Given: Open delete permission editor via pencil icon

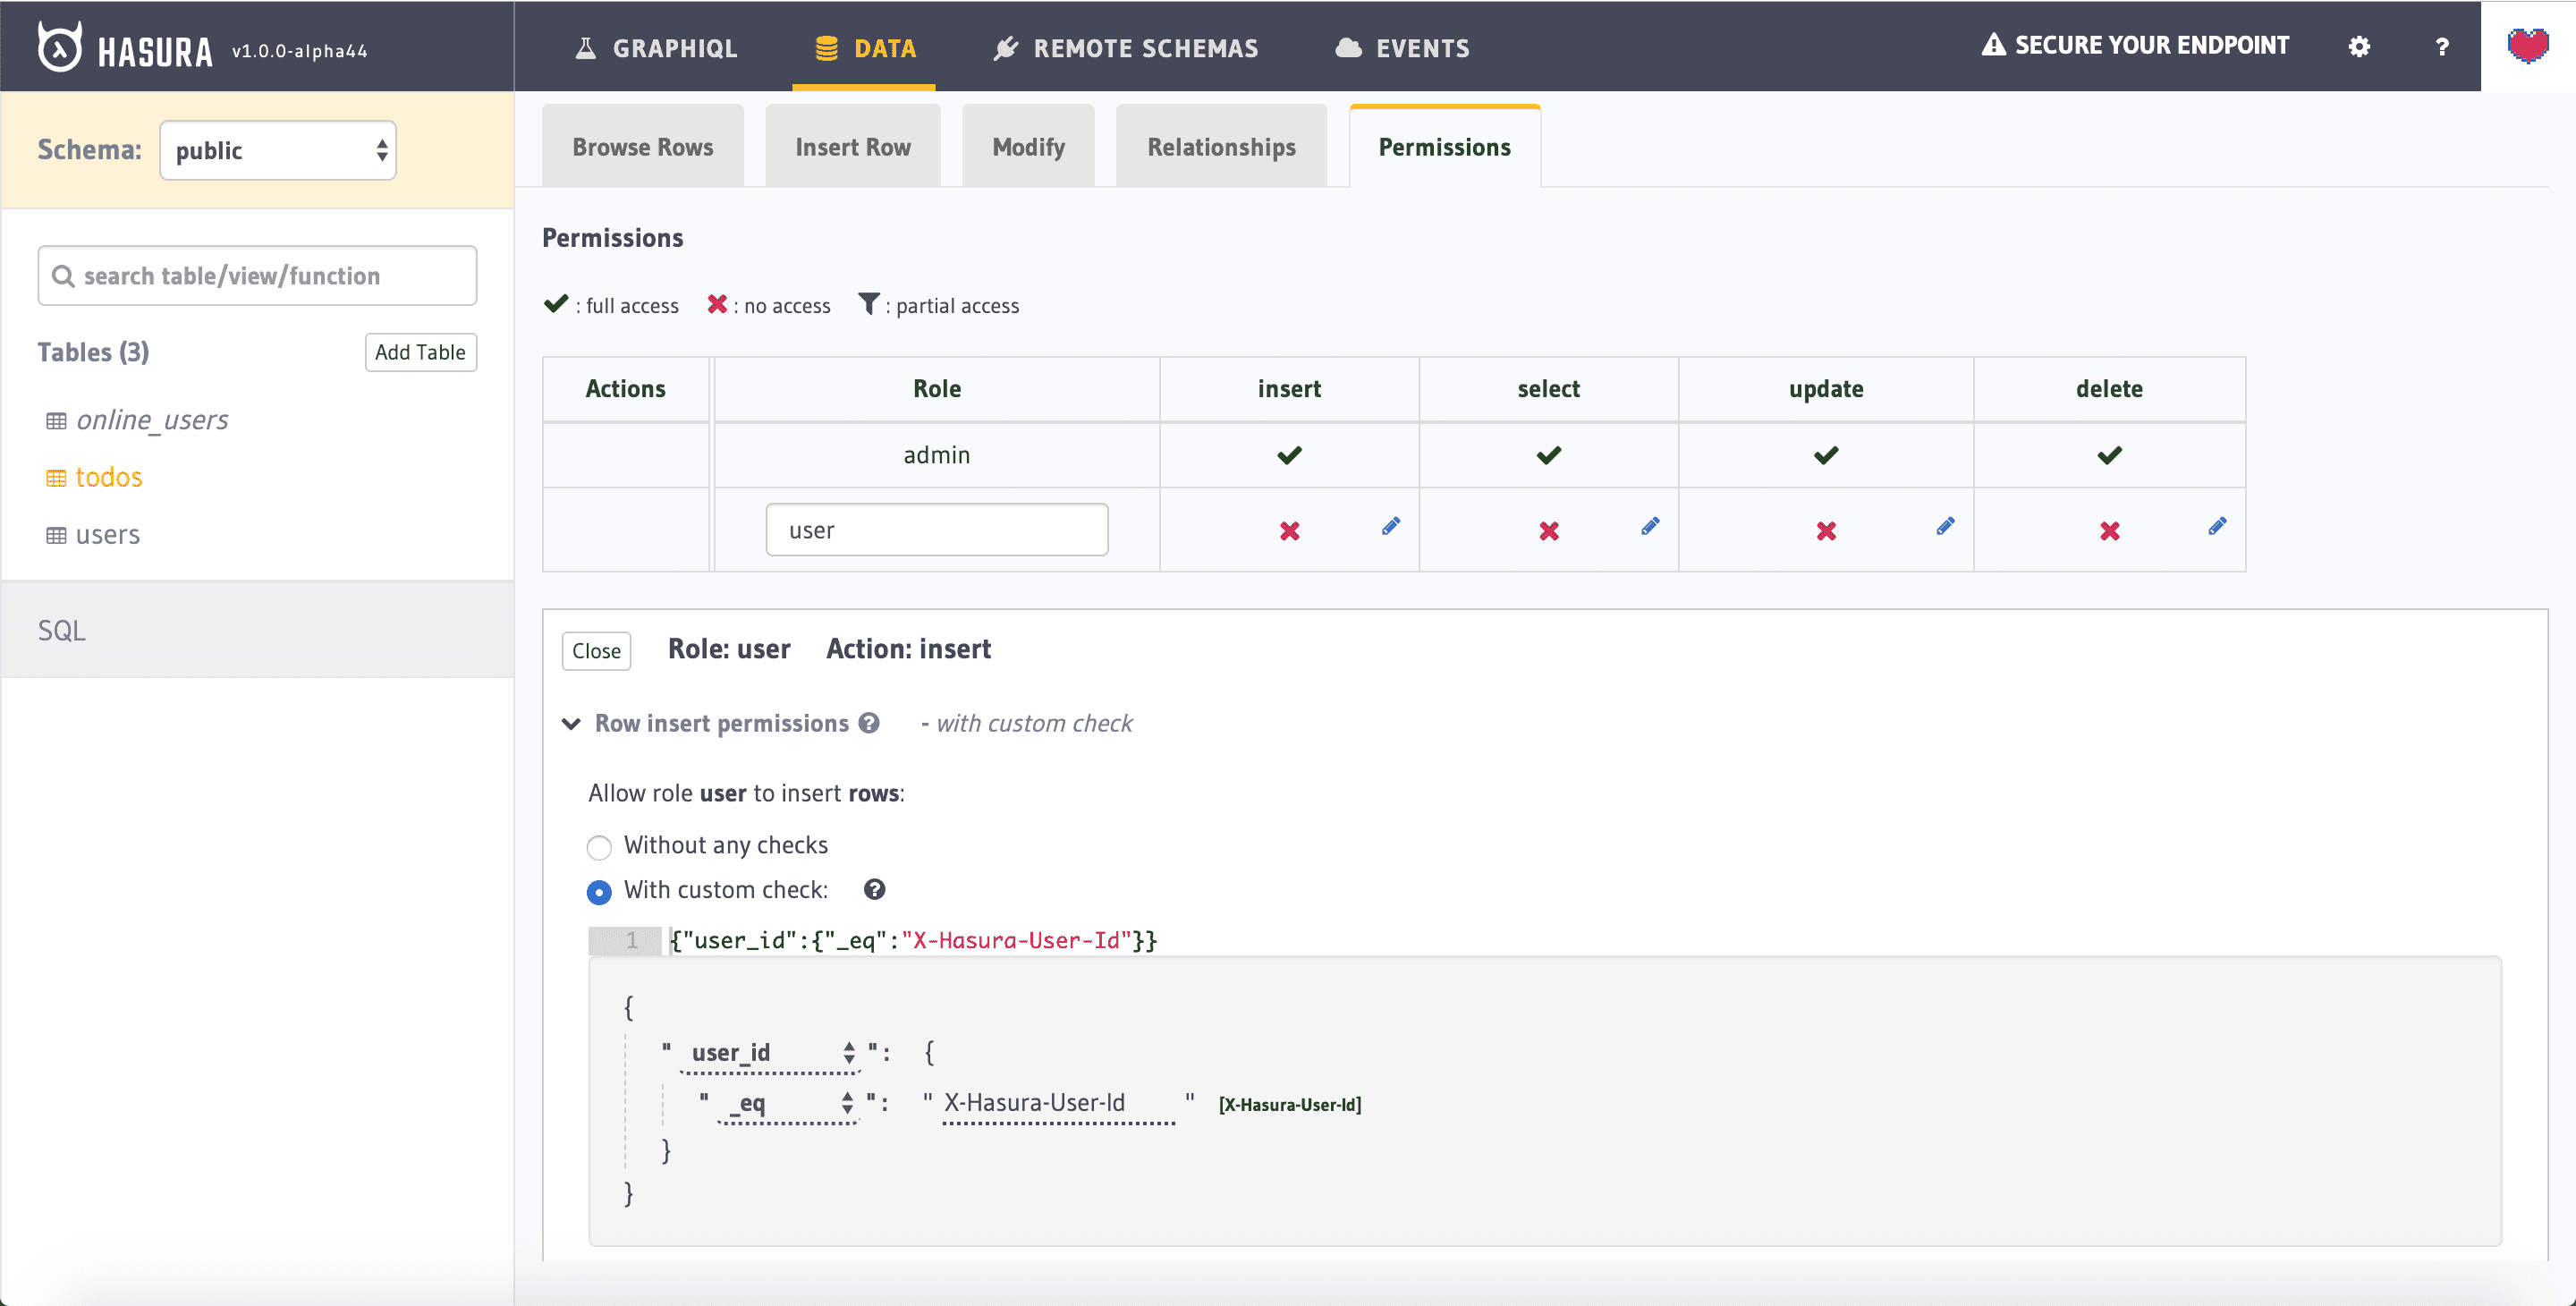Looking at the screenshot, I should click(2217, 526).
